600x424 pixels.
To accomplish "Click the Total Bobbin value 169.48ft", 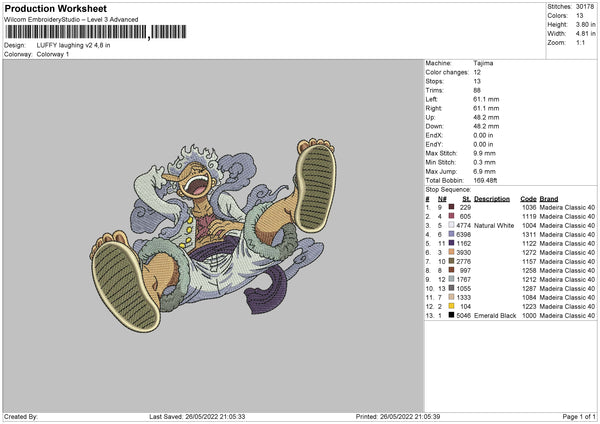I will point(485,180).
